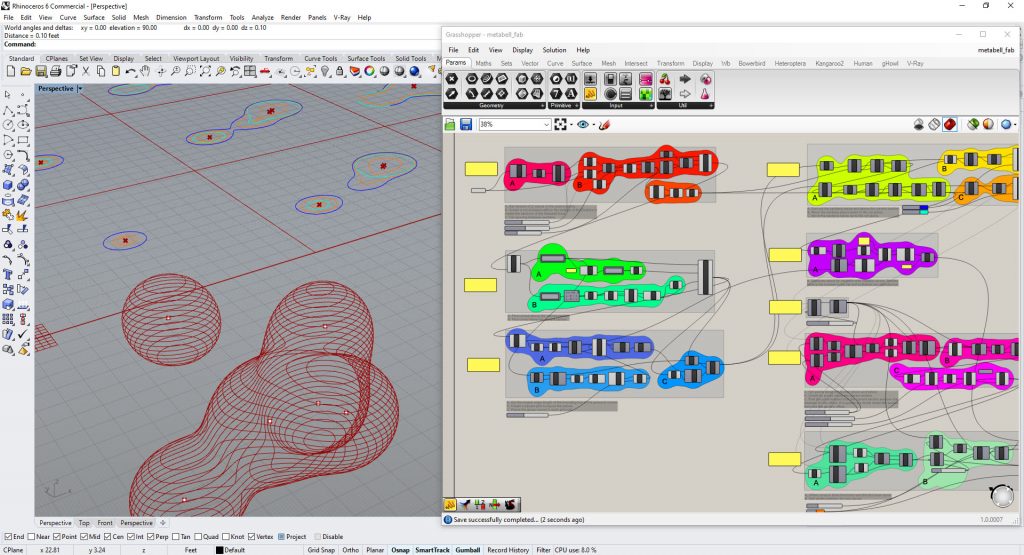Click the black Default layer color swatch

coord(219,550)
